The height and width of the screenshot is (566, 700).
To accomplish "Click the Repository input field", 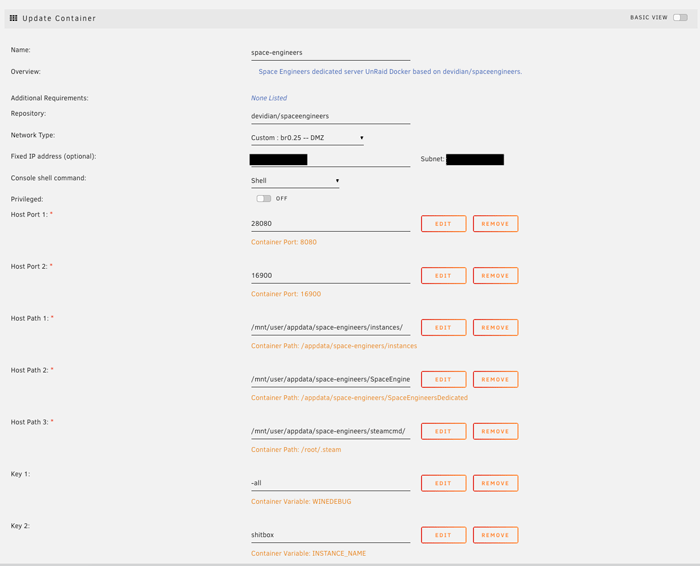I will (x=330, y=116).
